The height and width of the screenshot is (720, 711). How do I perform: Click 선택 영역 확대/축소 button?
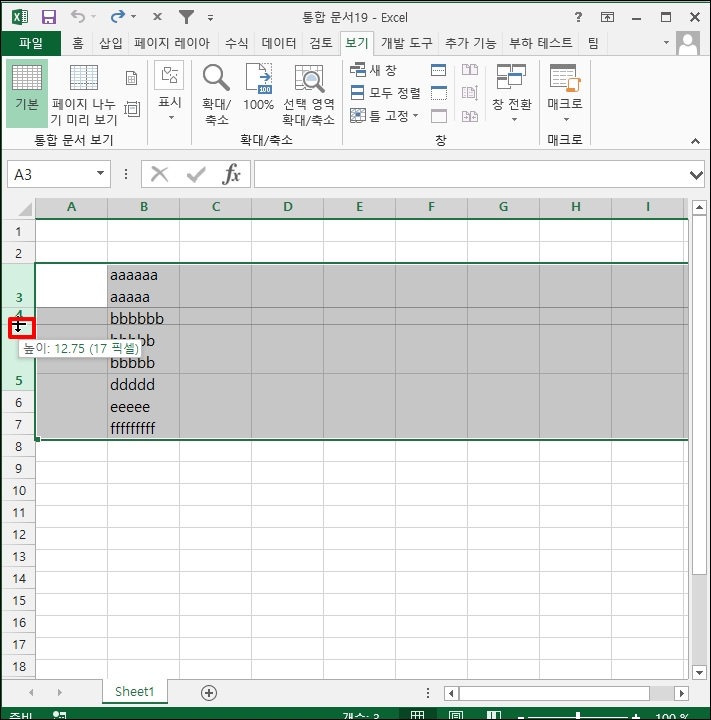[309, 95]
